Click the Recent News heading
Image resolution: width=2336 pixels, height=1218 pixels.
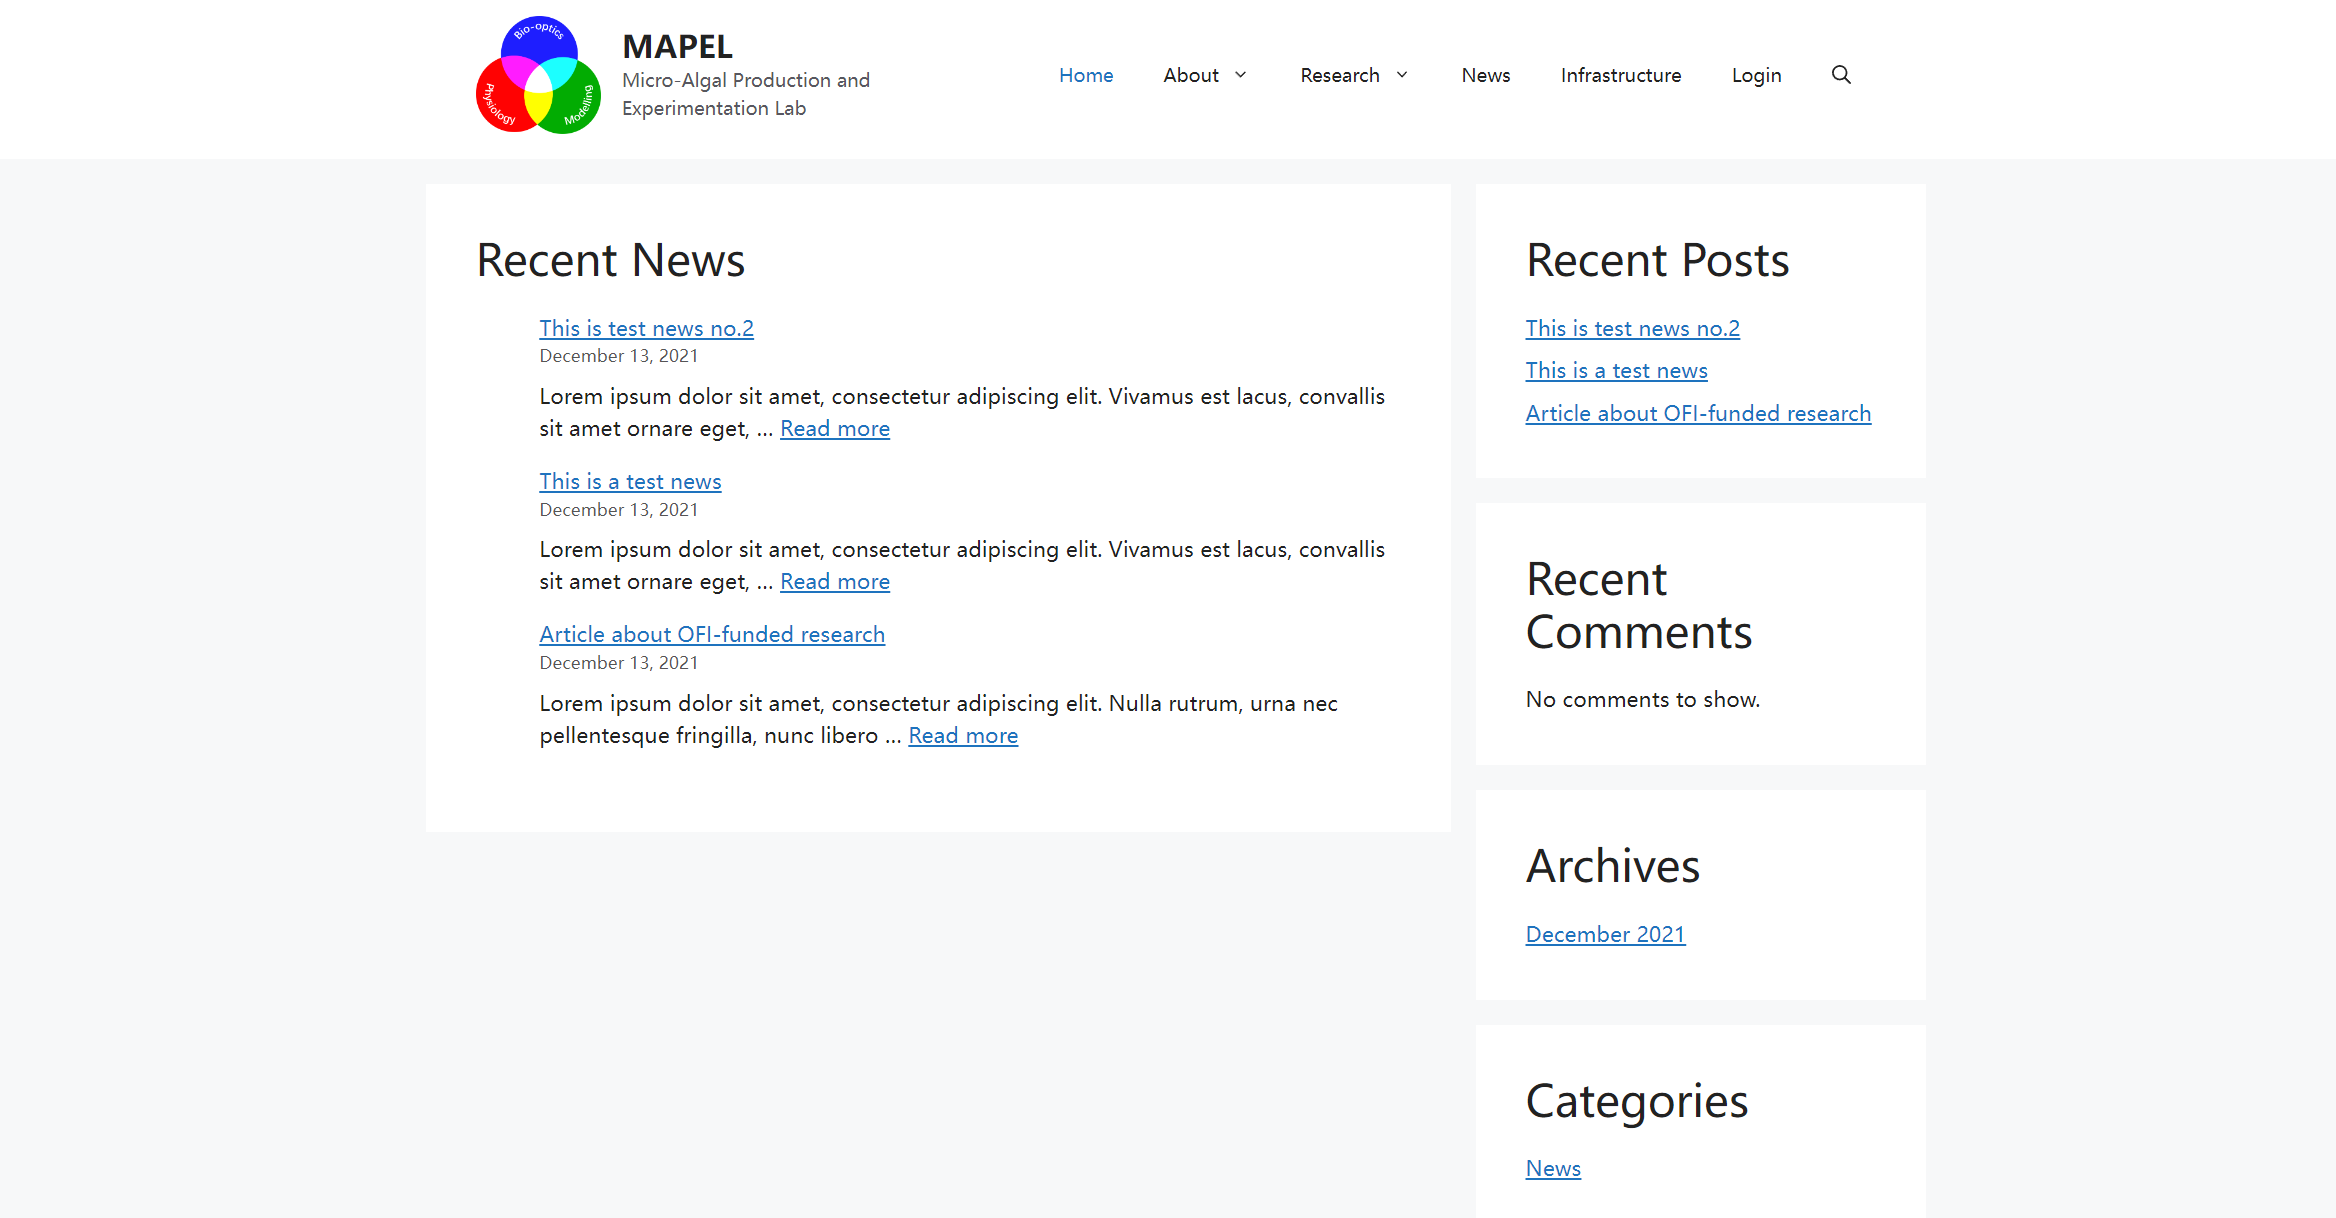point(610,260)
